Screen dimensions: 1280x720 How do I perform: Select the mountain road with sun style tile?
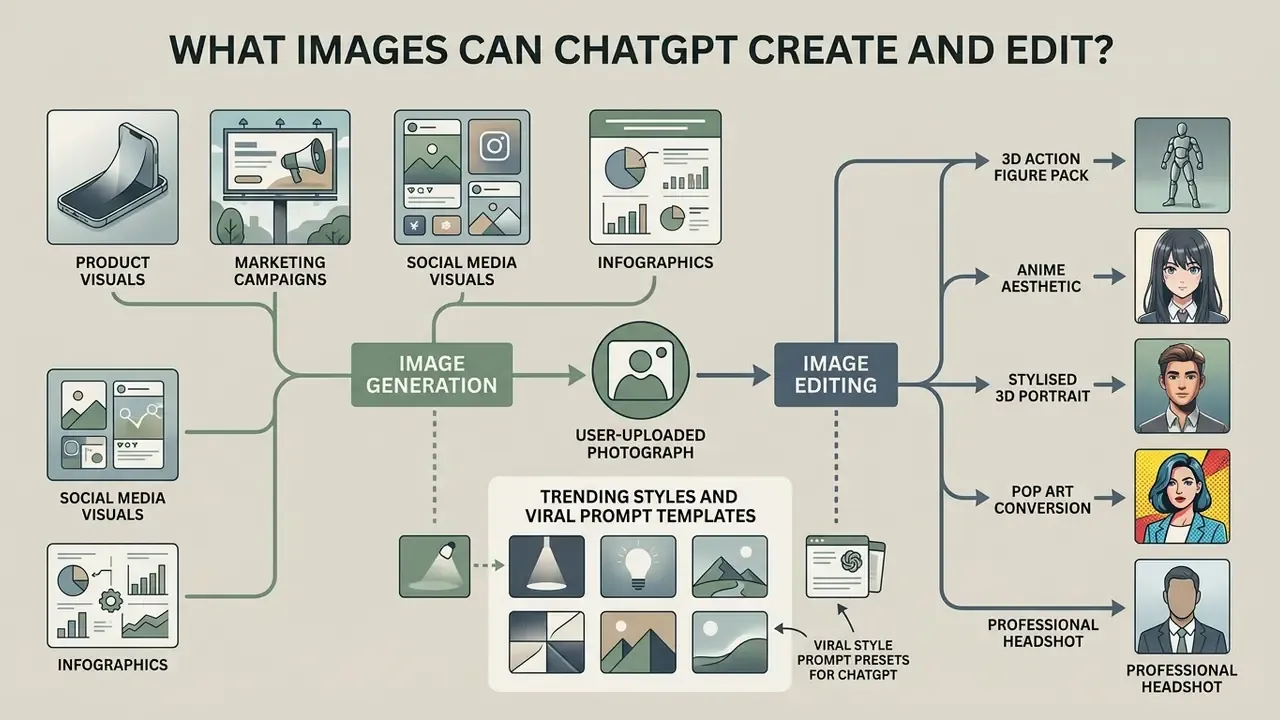coord(730,566)
